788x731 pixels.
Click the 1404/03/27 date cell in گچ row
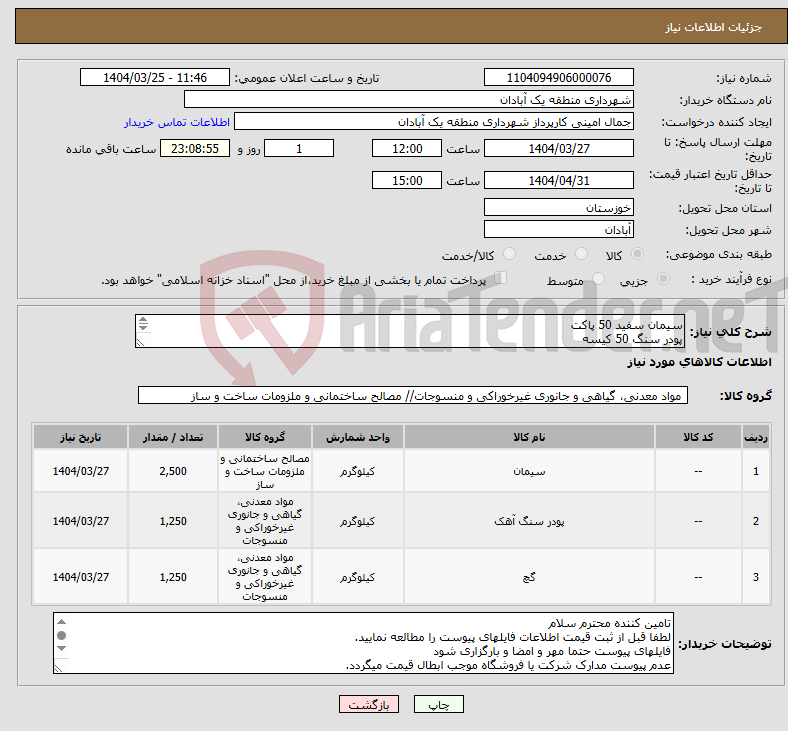pyautogui.click(x=80, y=577)
